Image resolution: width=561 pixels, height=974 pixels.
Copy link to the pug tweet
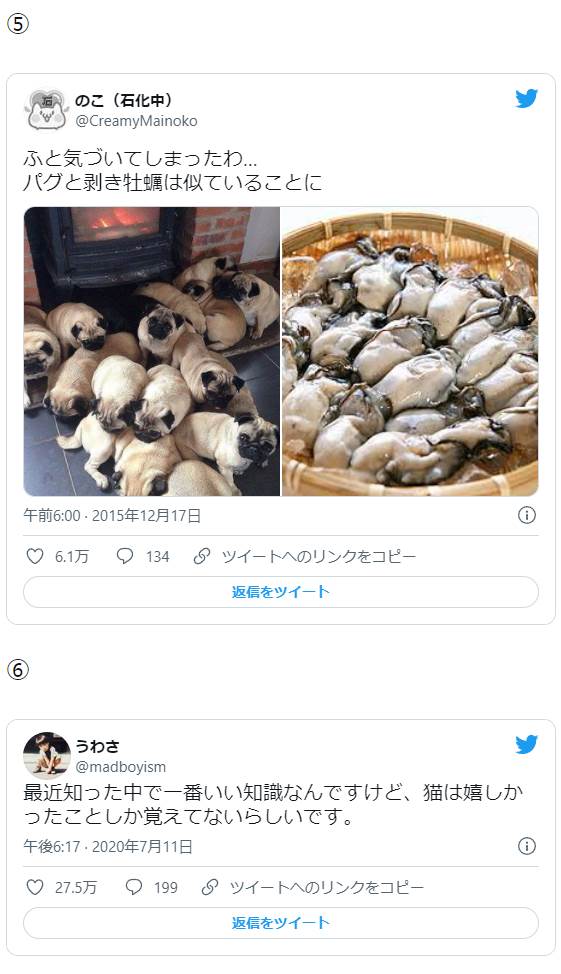pos(304,556)
